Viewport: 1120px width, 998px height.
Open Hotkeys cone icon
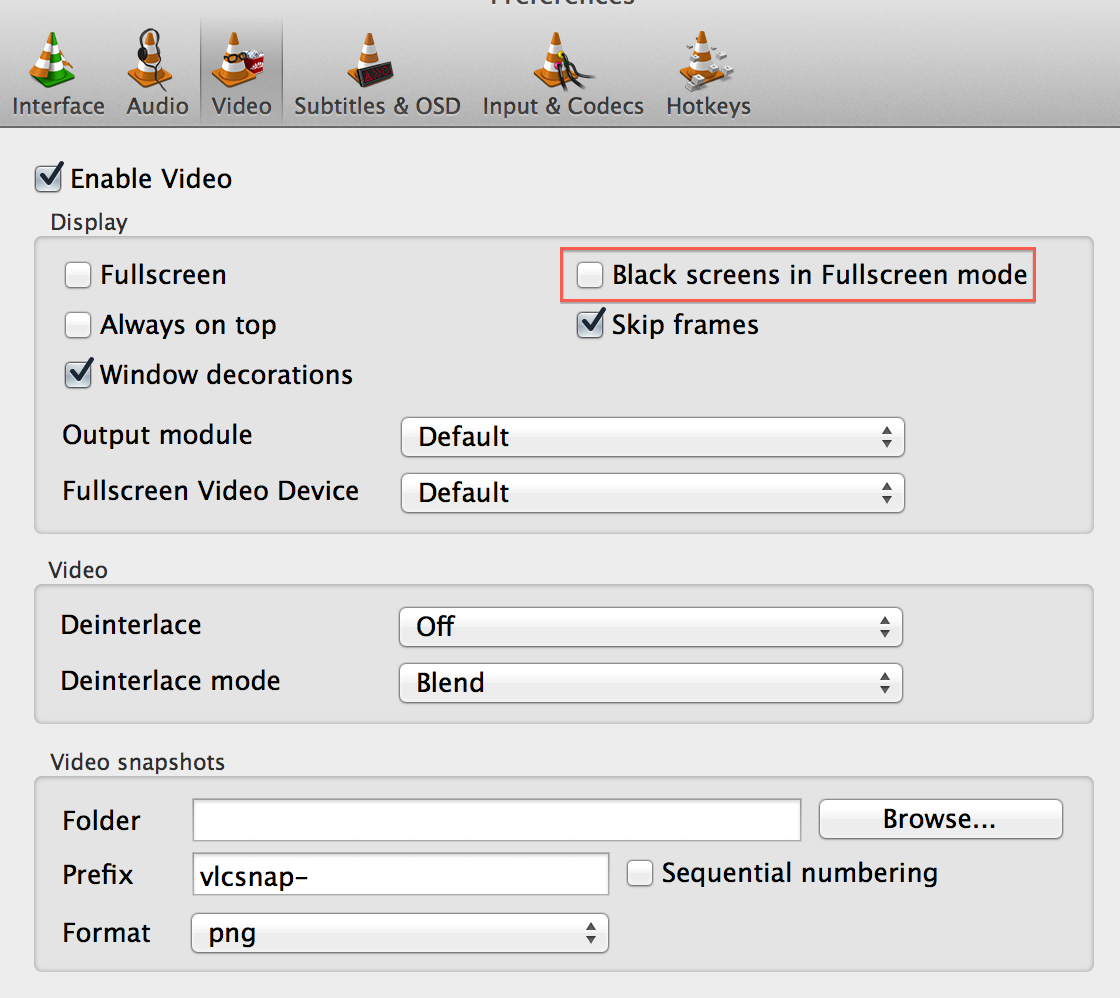pyautogui.click(x=706, y=61)
